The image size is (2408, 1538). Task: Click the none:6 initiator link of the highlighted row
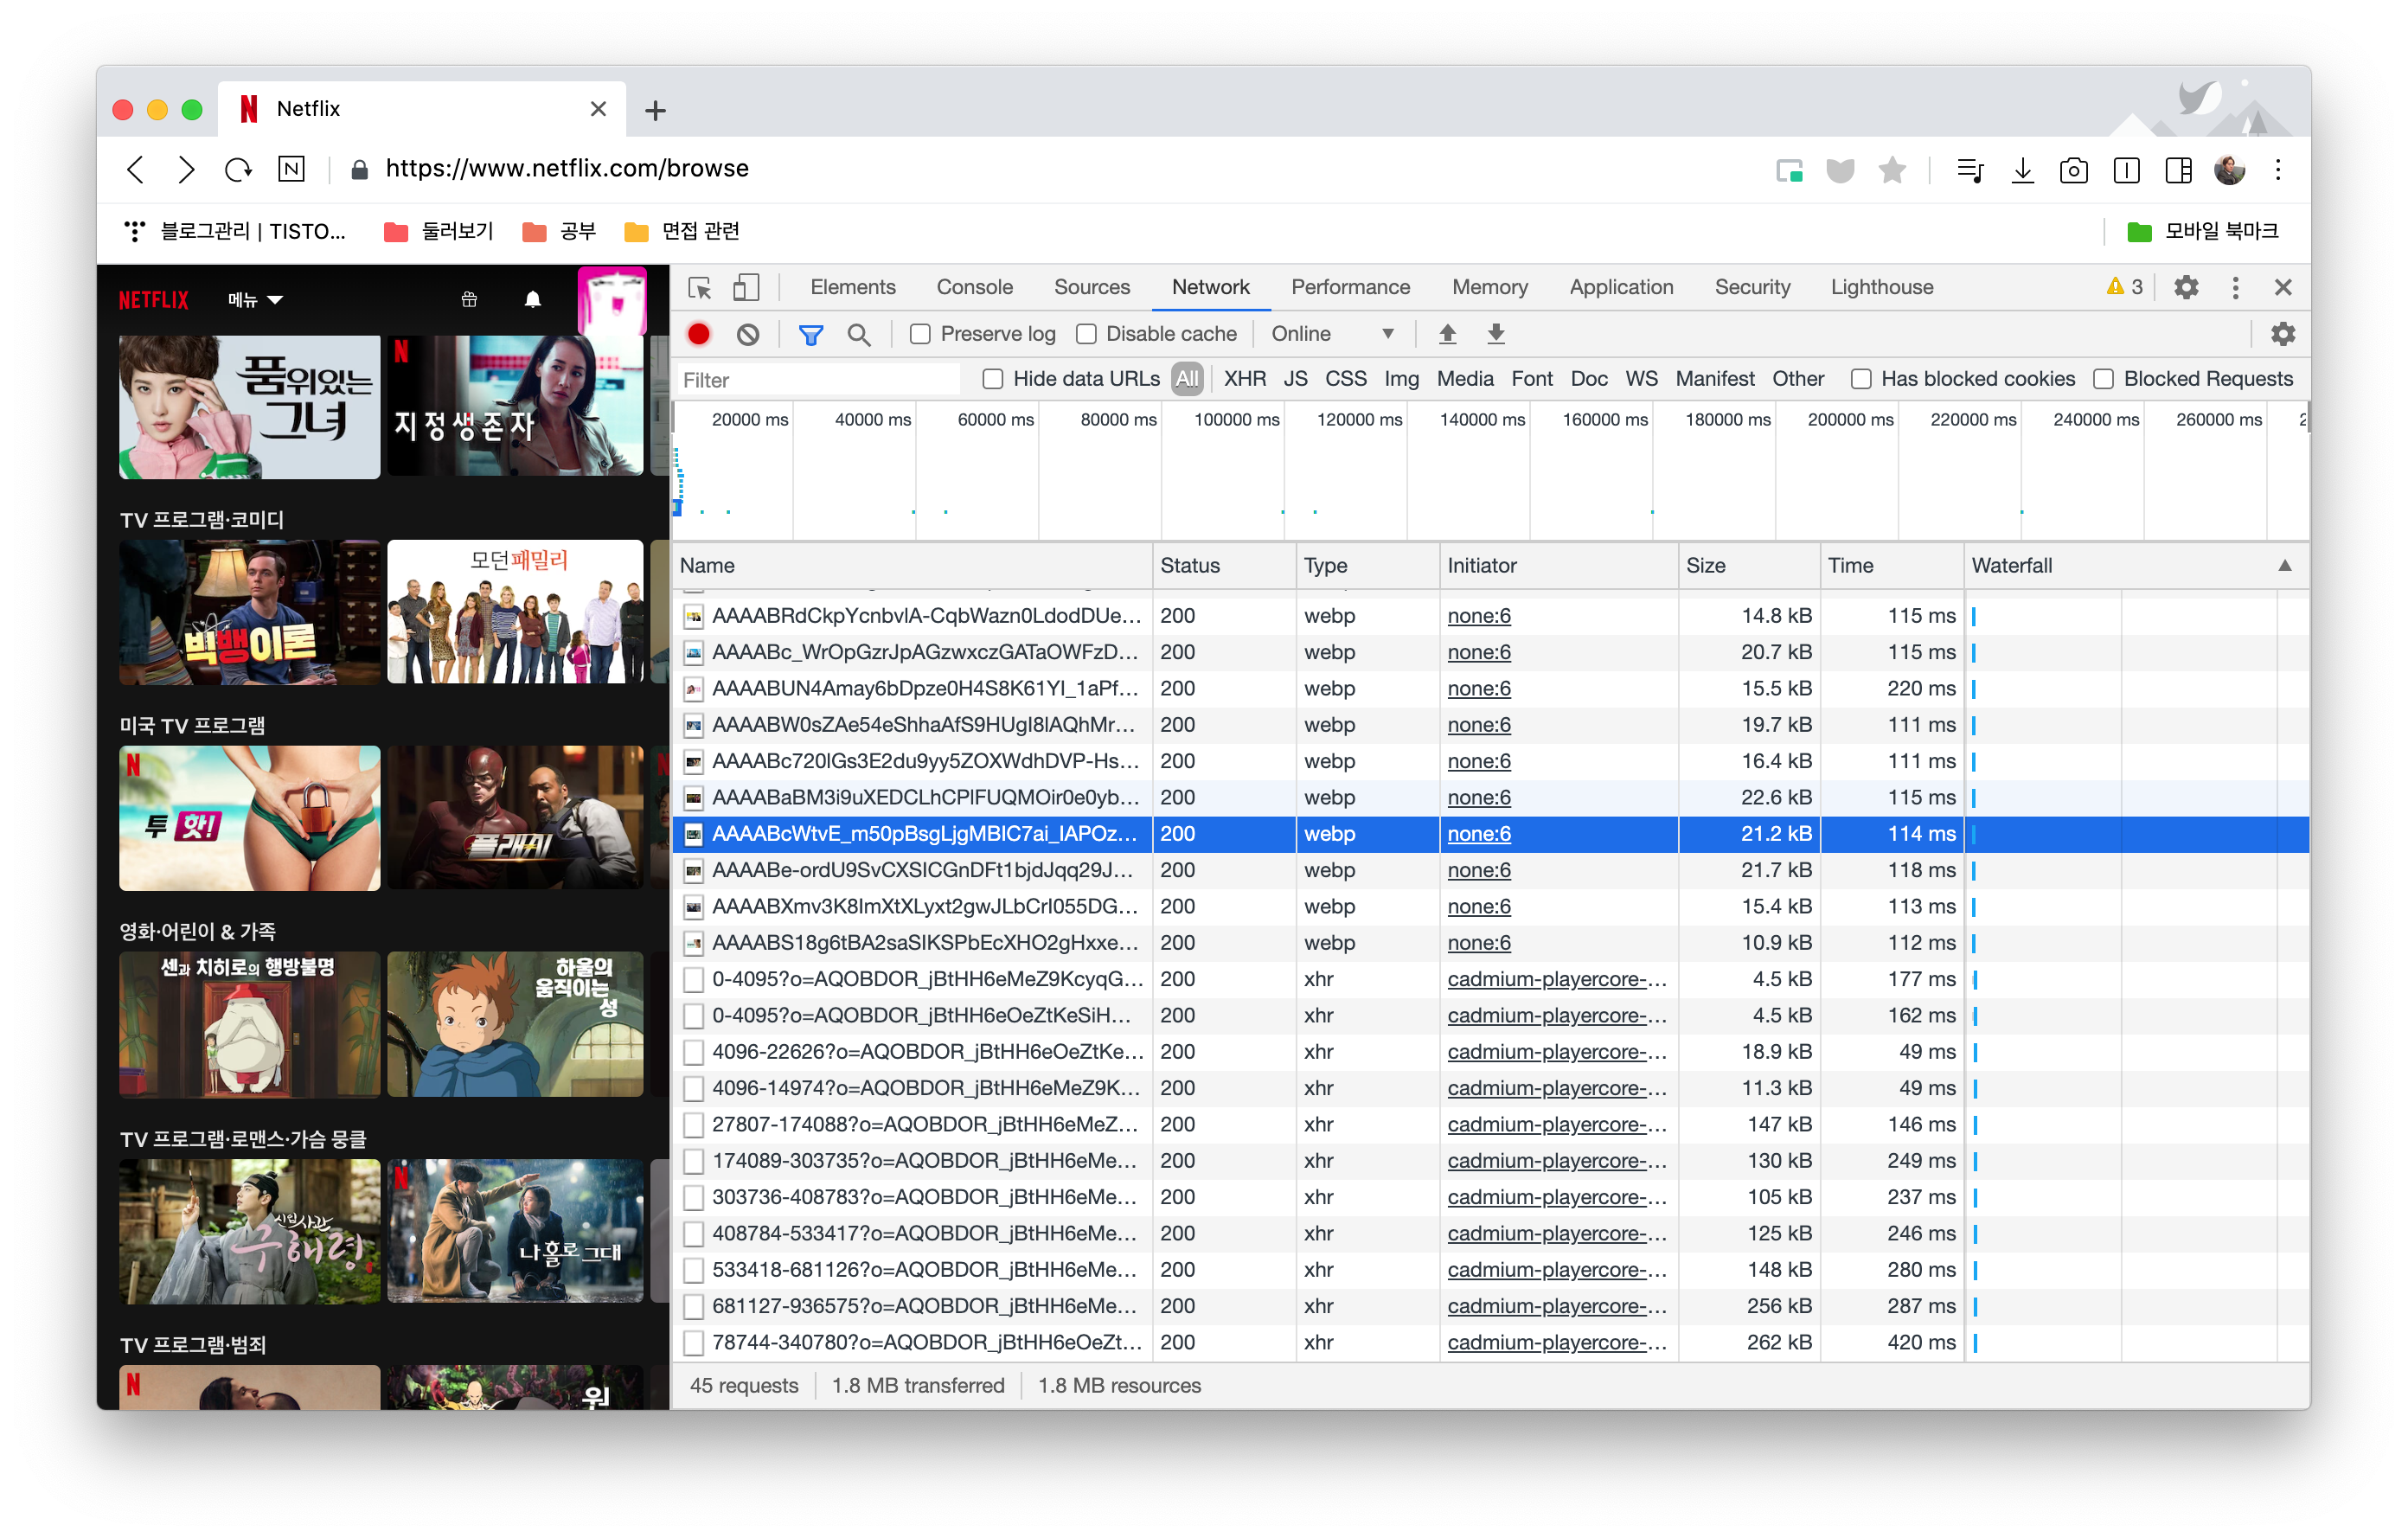(1477, 834)
